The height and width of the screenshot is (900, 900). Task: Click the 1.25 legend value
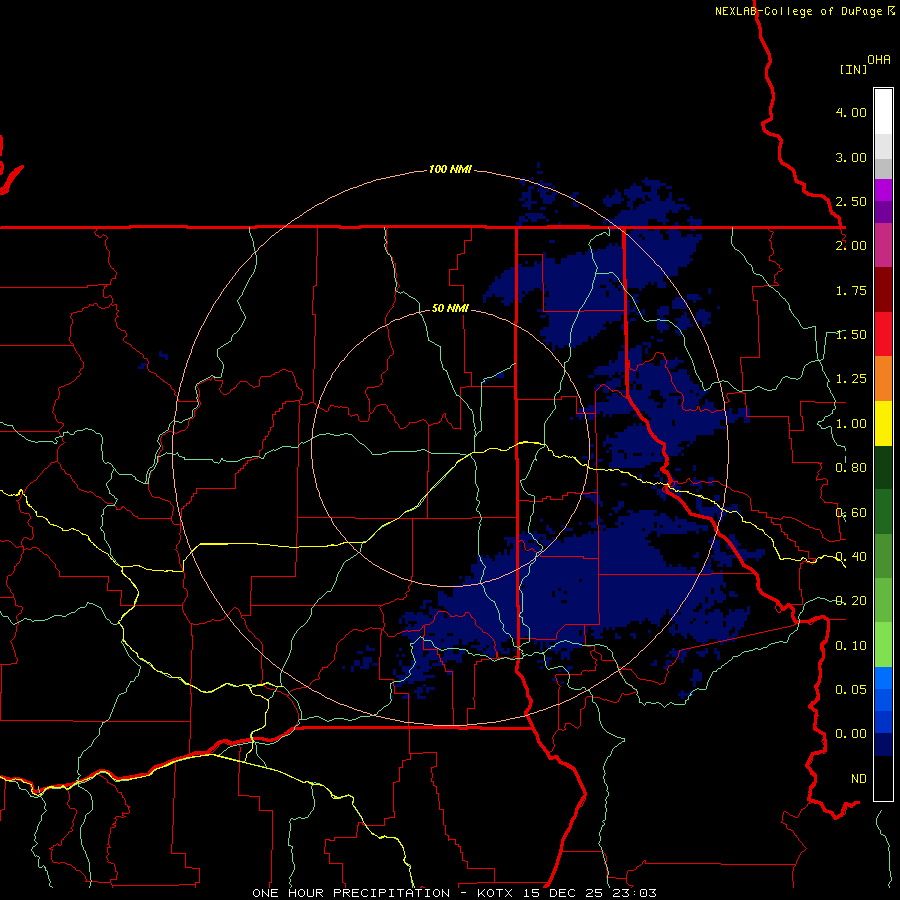[851, 379]
